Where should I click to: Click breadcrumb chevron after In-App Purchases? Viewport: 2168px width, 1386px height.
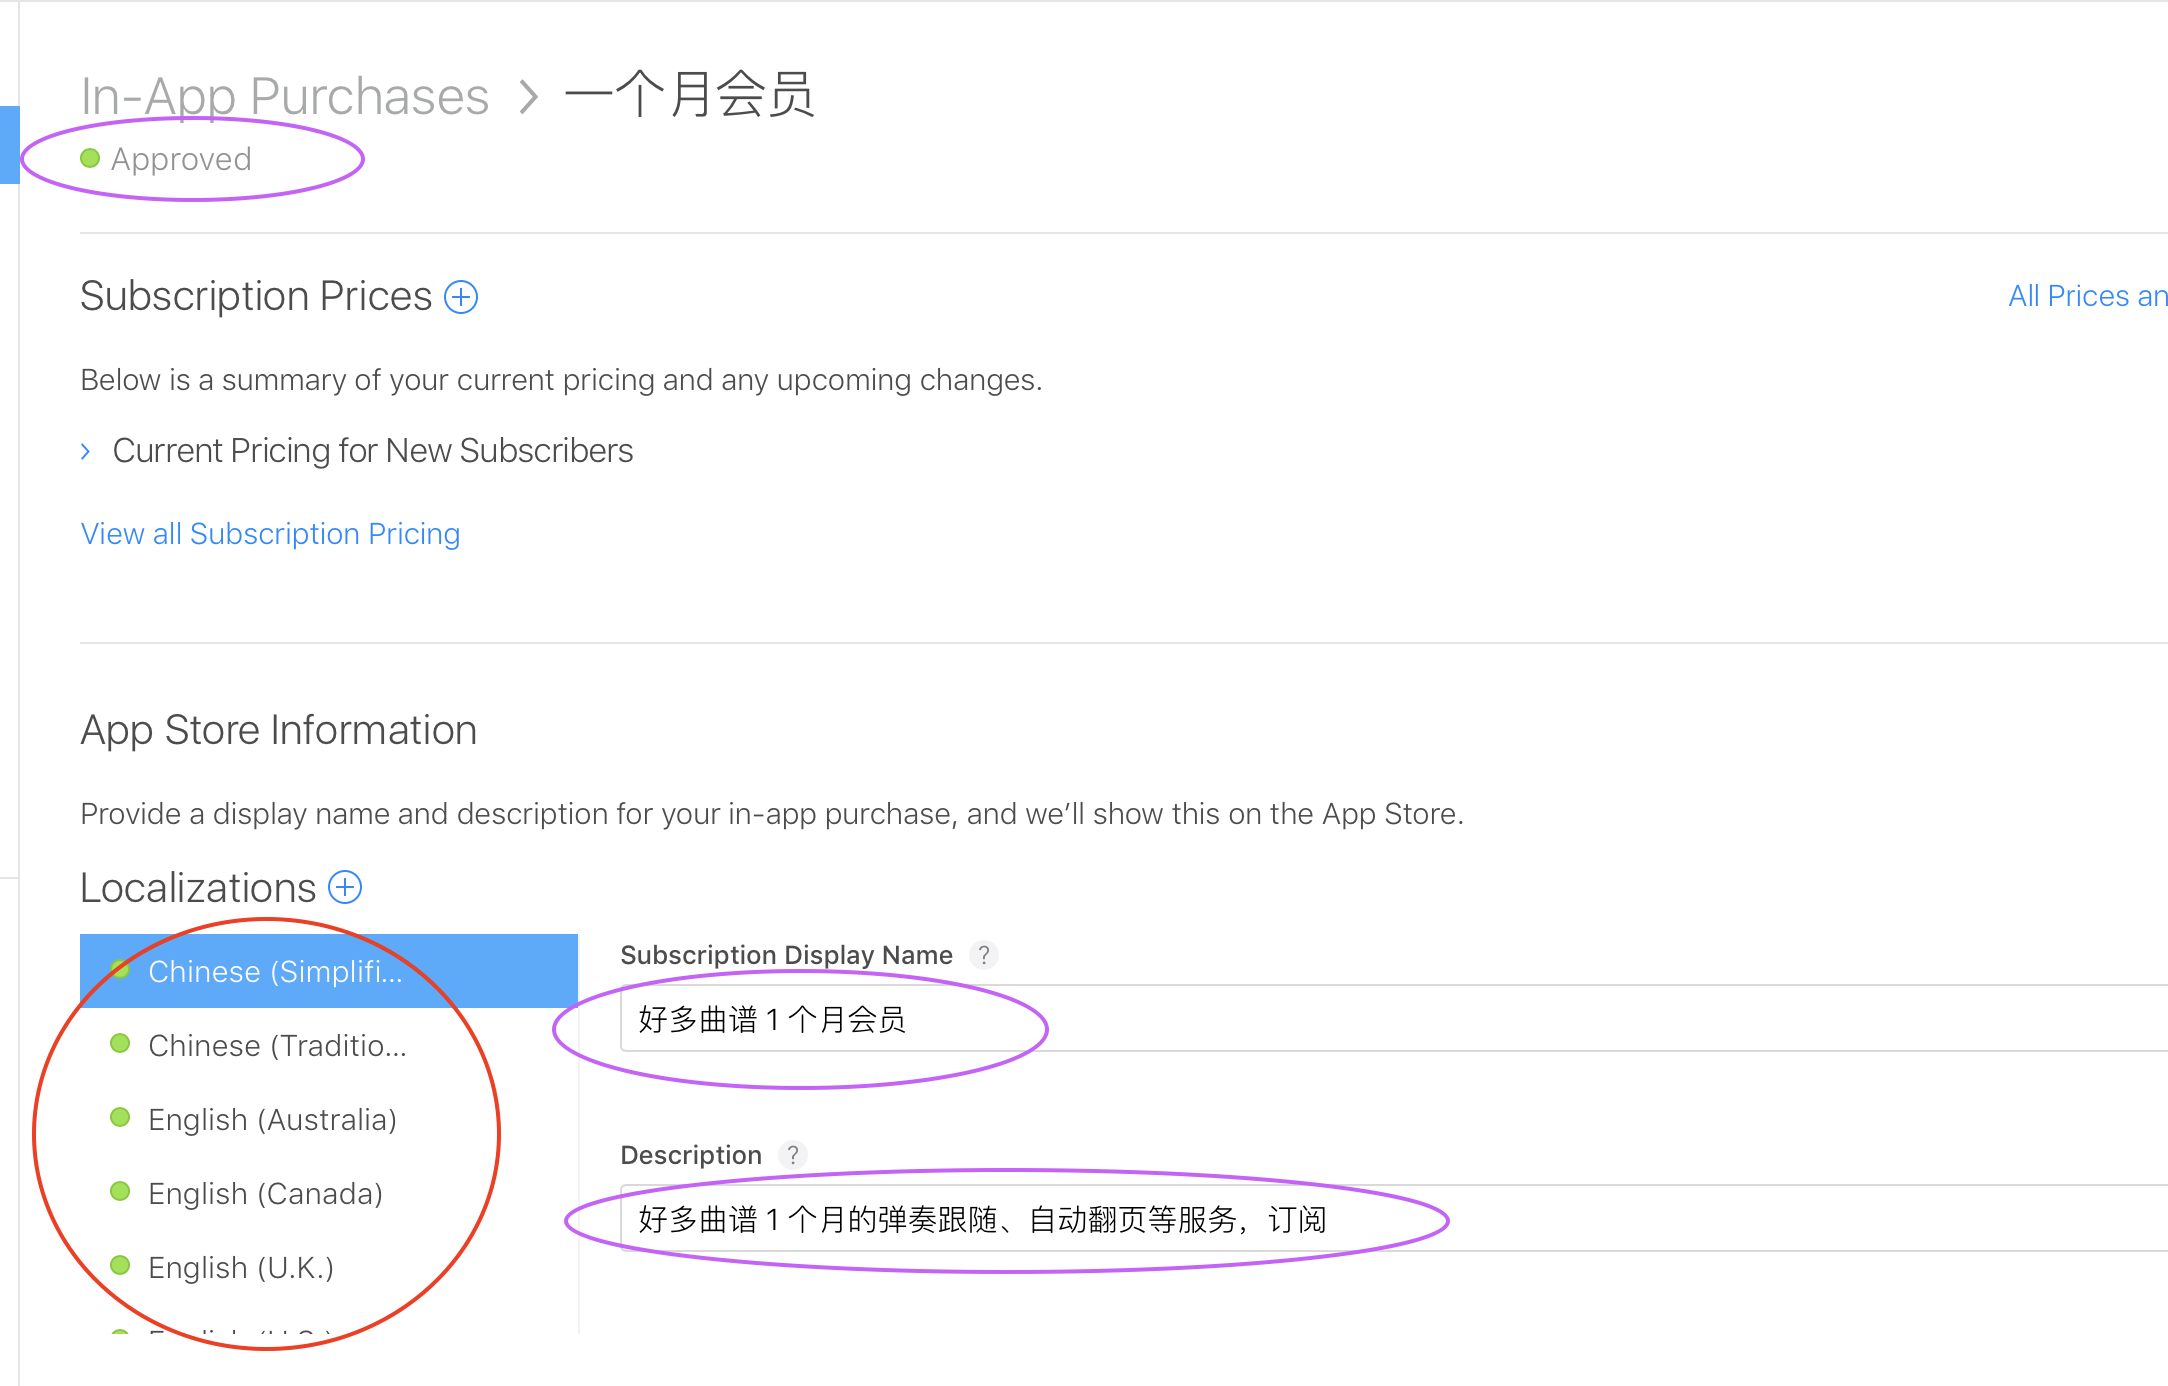pos(528,97)
